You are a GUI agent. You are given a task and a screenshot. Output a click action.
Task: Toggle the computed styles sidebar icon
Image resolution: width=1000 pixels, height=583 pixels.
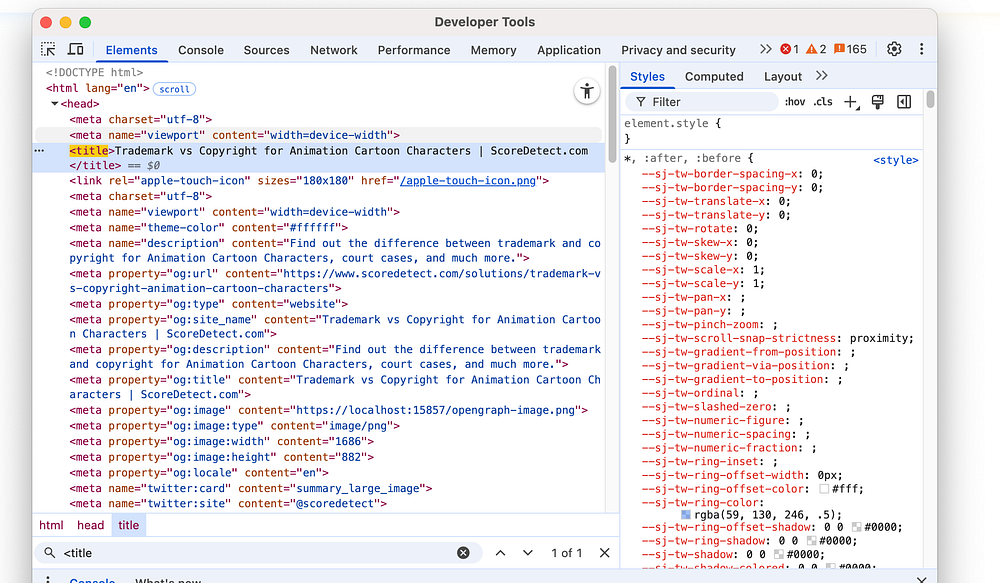tap(904, 102)
